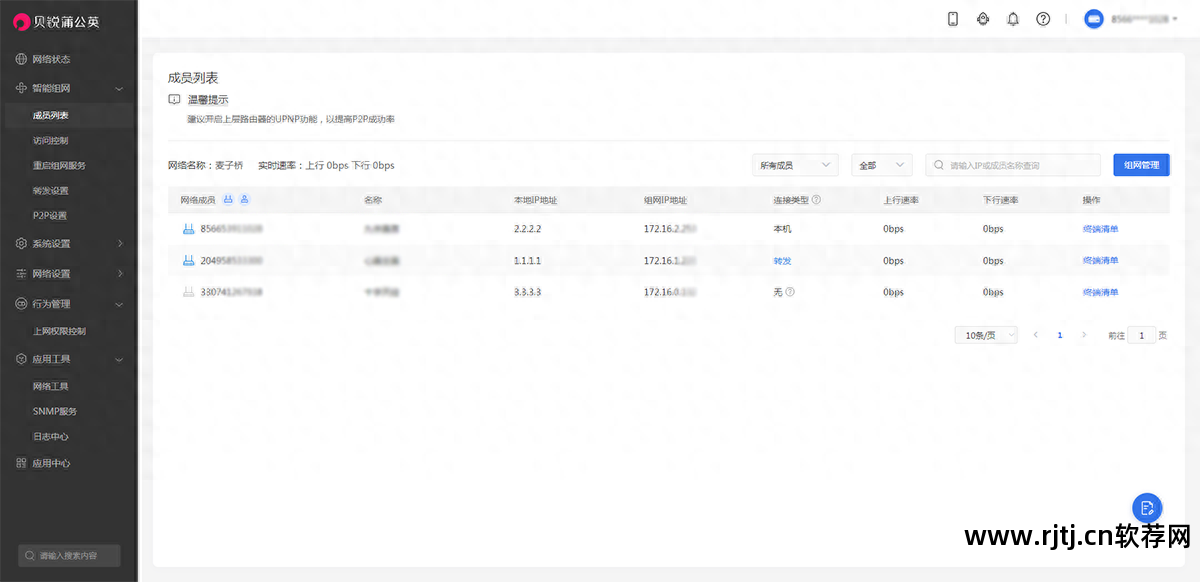Click the help question mark icon in header

coord(1043,19)
